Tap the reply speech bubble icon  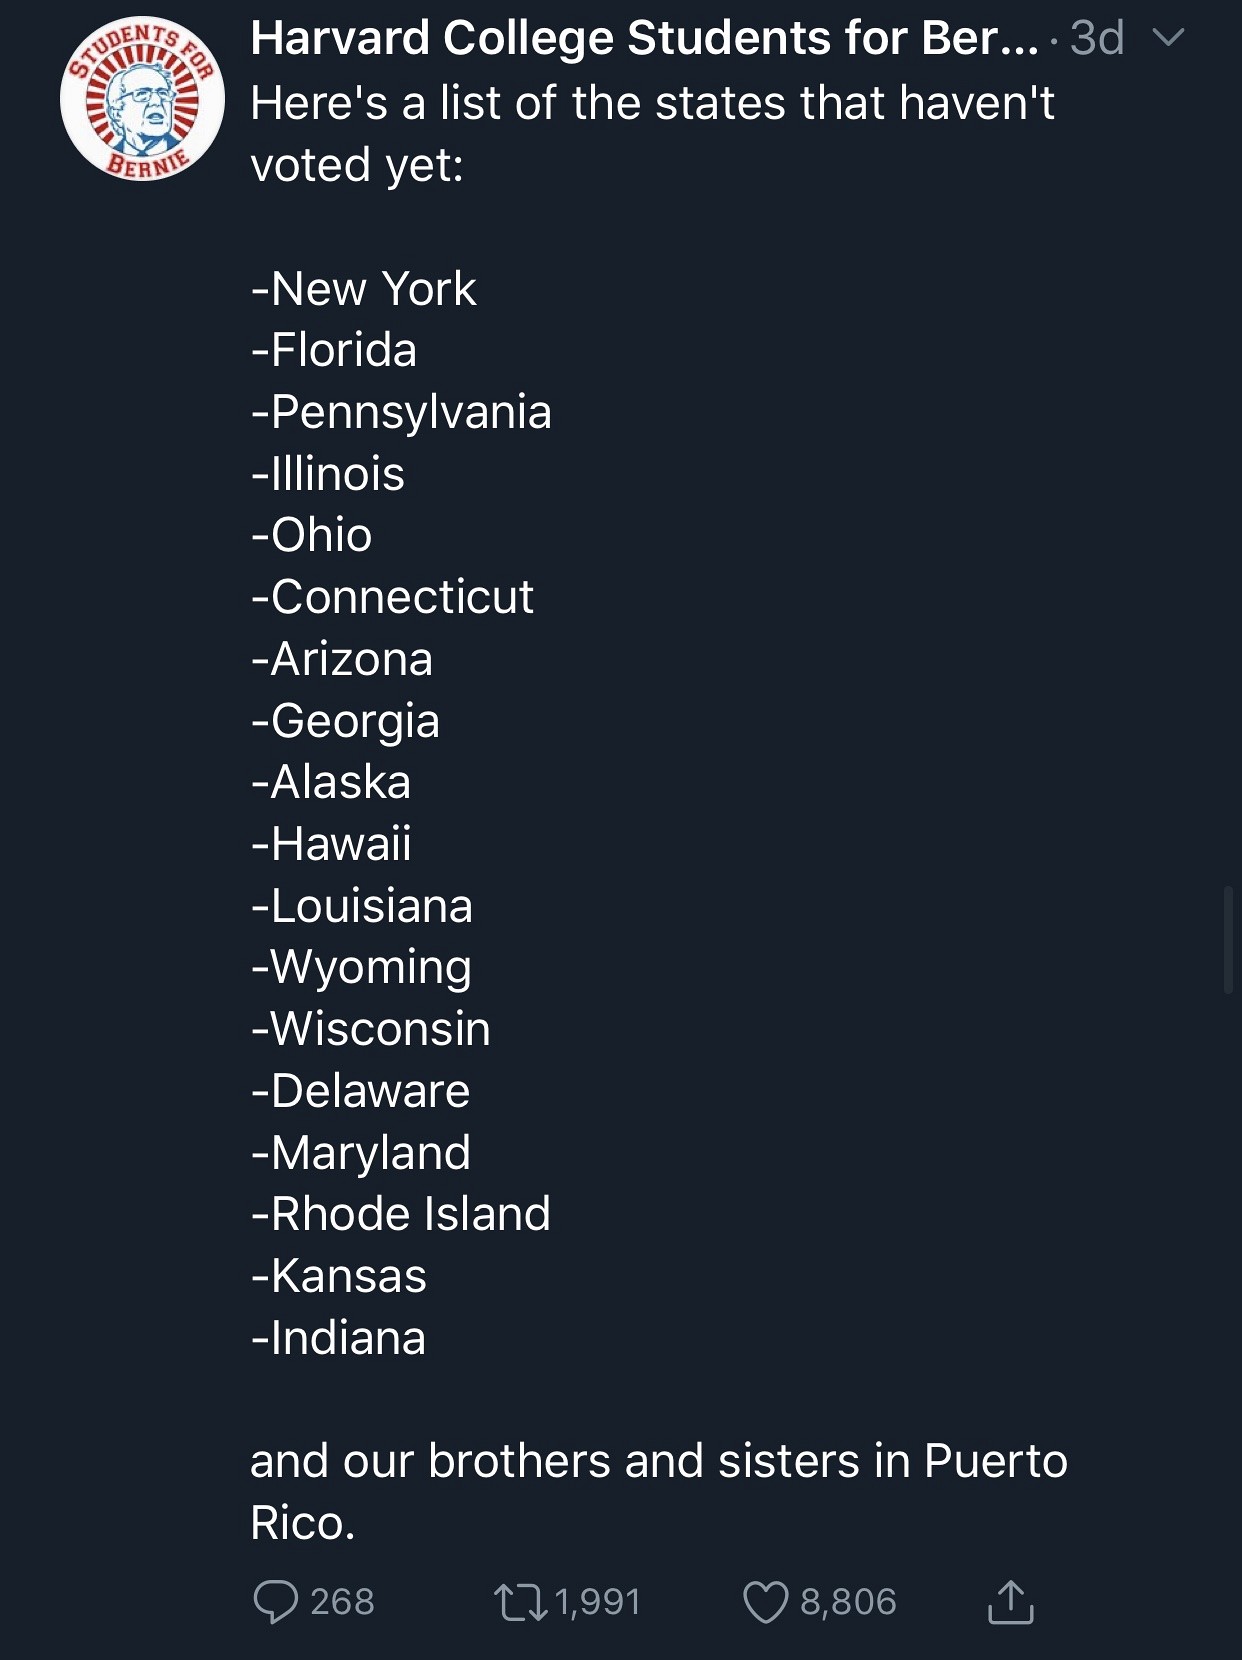coord(275,1601)
